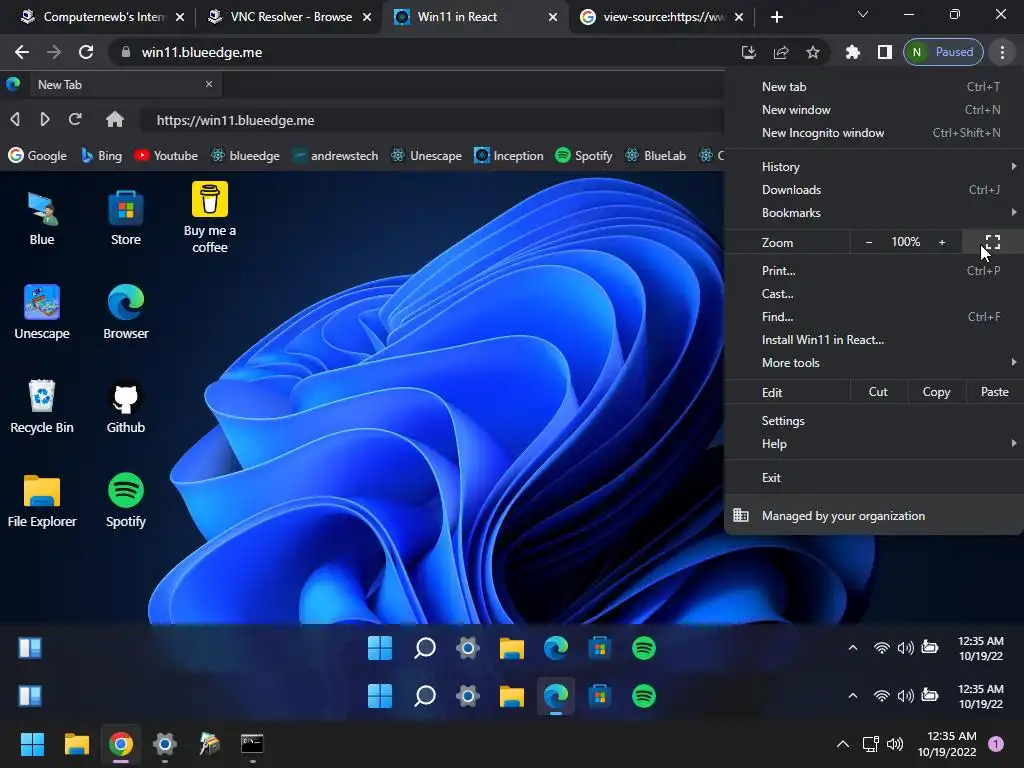The height and width of the screenshot is (768, 1024).
Task: Open terminal icon on real taskbar
Action: tap(252, 744)
